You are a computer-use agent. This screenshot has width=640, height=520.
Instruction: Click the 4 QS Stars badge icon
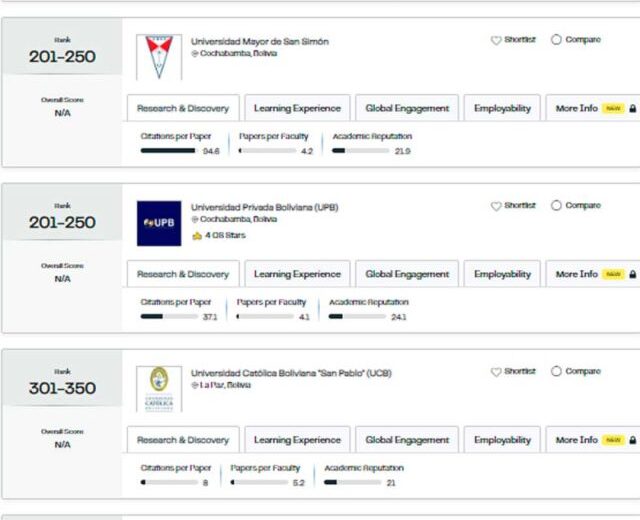click(x=197, y=236)
